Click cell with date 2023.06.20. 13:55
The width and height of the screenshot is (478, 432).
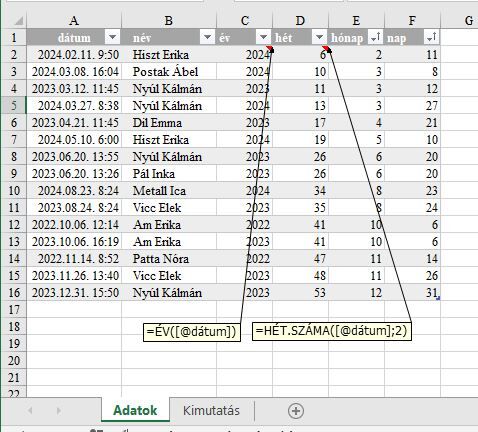click(74, 156)
